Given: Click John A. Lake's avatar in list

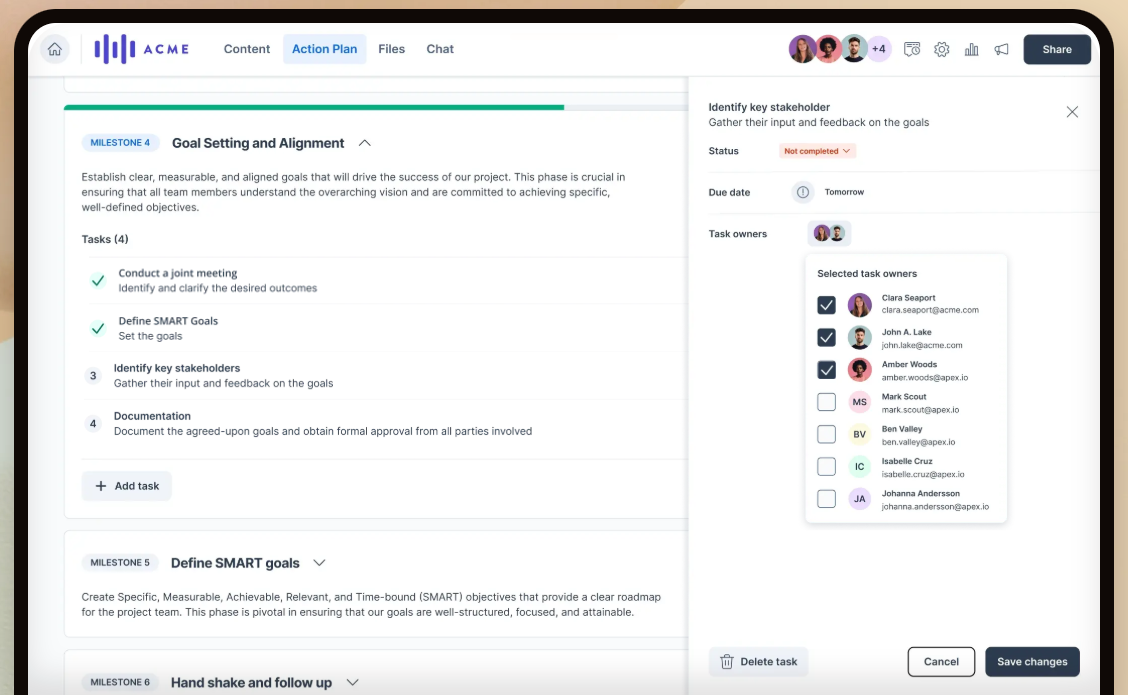Looking at the screenshot, I should tap(859, 337).
